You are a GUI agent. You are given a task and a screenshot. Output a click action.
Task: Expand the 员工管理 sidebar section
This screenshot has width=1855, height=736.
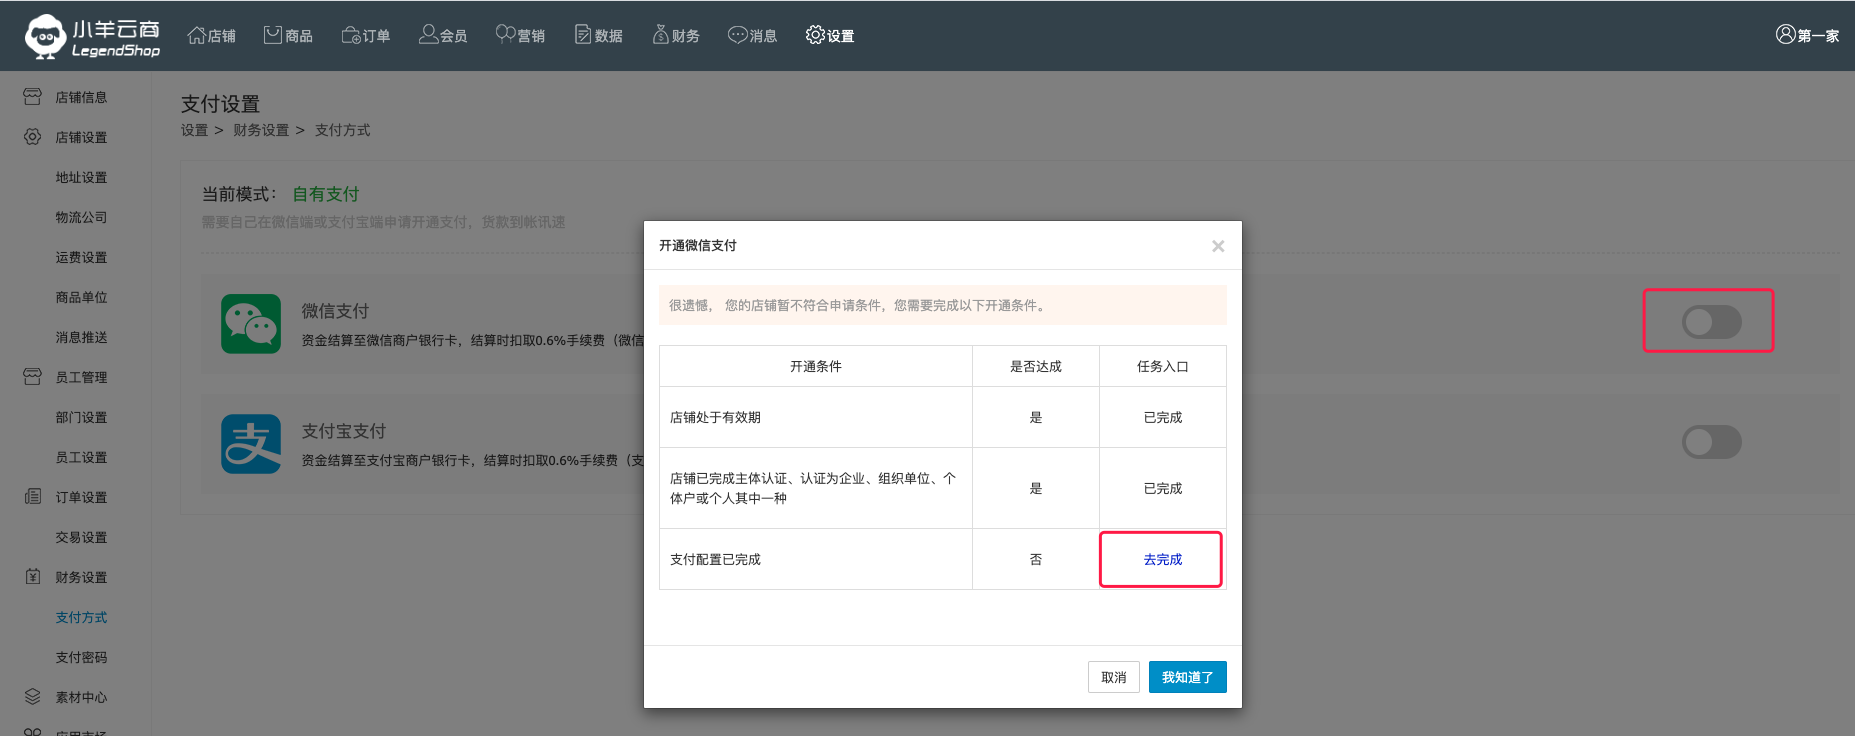[x=80, y=377]
